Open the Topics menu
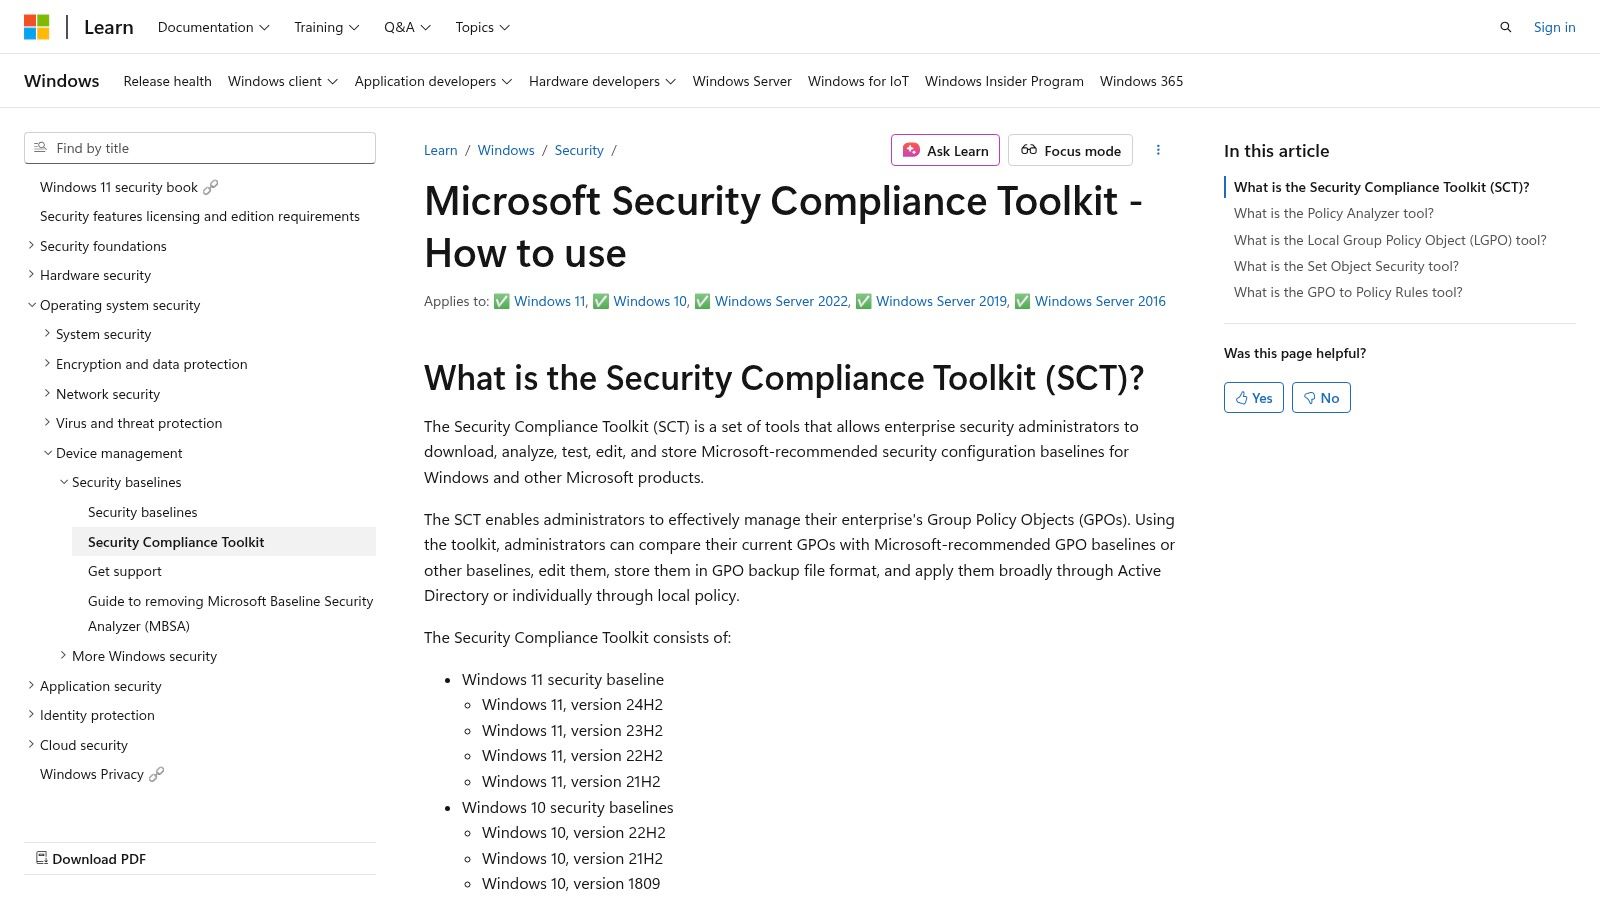 pyautogui.click(x=481, y=27)
